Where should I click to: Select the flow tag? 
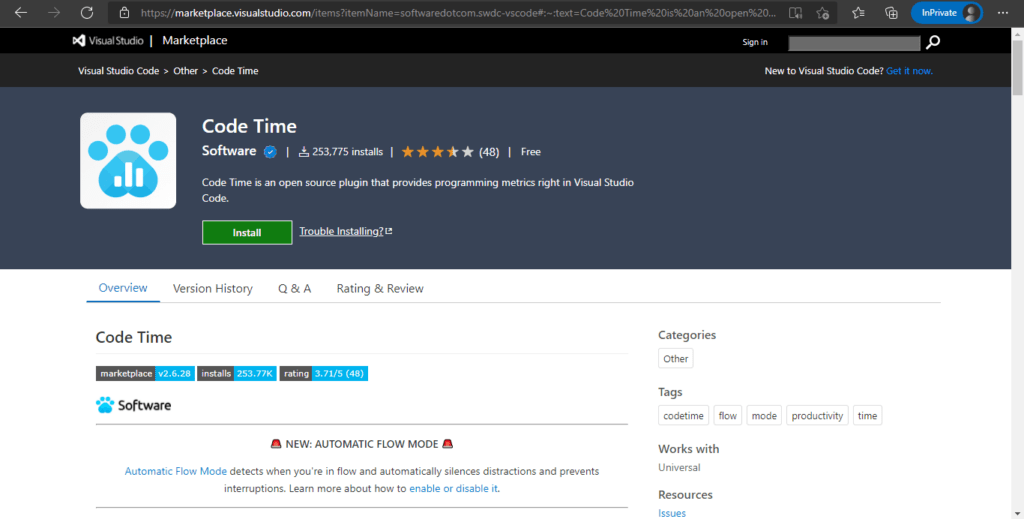coord(728,415)
